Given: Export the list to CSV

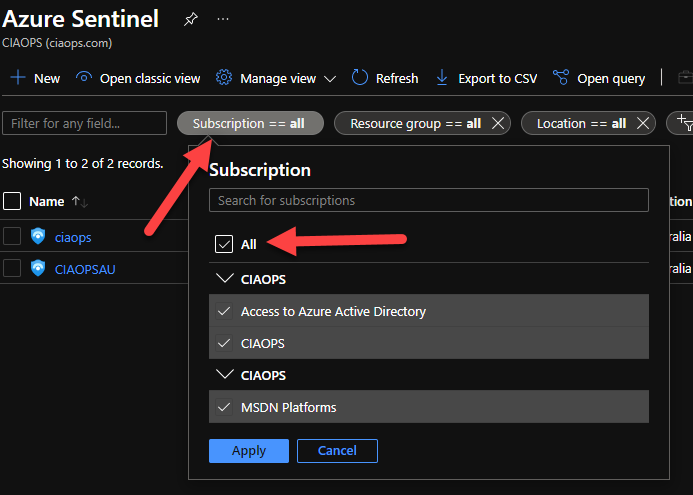Looking at the screenshot, I should click(442, 78).
